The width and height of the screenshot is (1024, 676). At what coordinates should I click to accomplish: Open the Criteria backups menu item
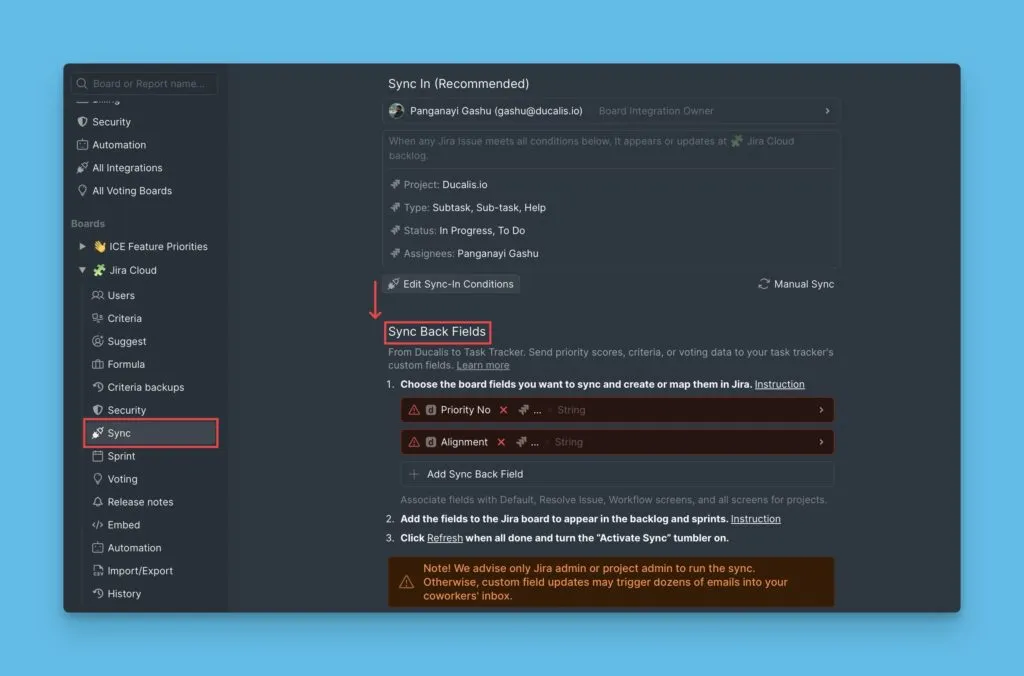click(145, 387)
